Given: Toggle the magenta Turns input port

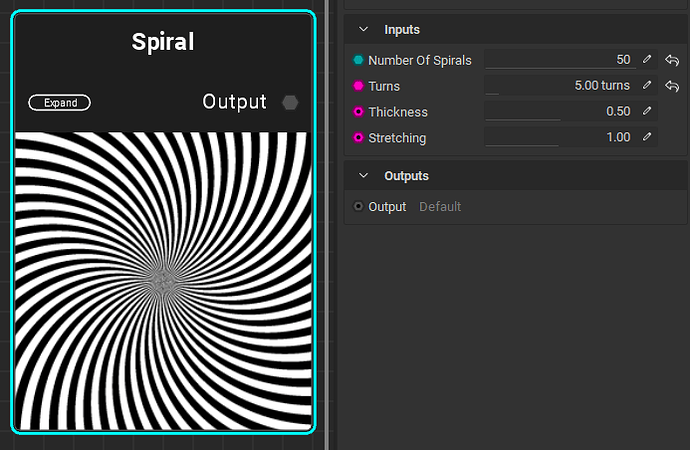Looking at the screenshot, I should pyautogui.click(x=359, y=86).
